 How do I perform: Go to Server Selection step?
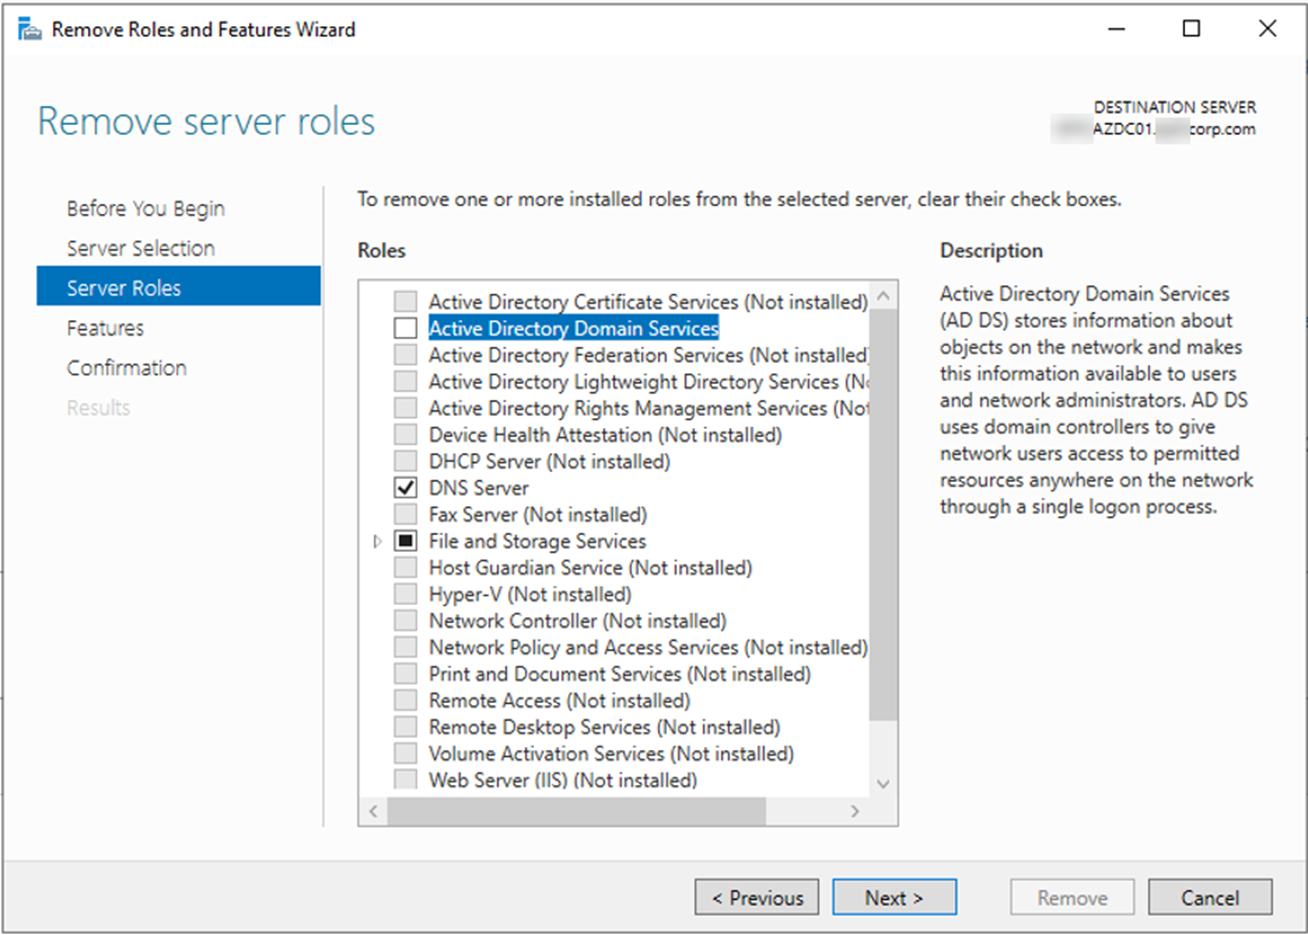(140, 248)
